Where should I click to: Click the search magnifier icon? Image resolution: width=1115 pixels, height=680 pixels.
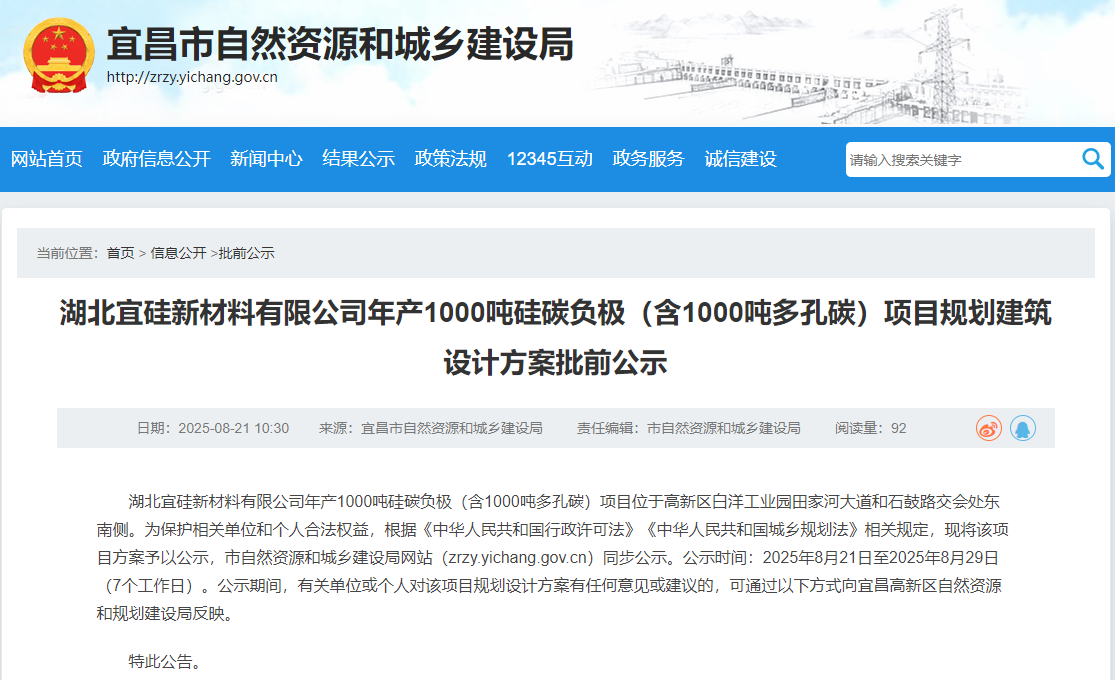click(x=1093, y=159)
